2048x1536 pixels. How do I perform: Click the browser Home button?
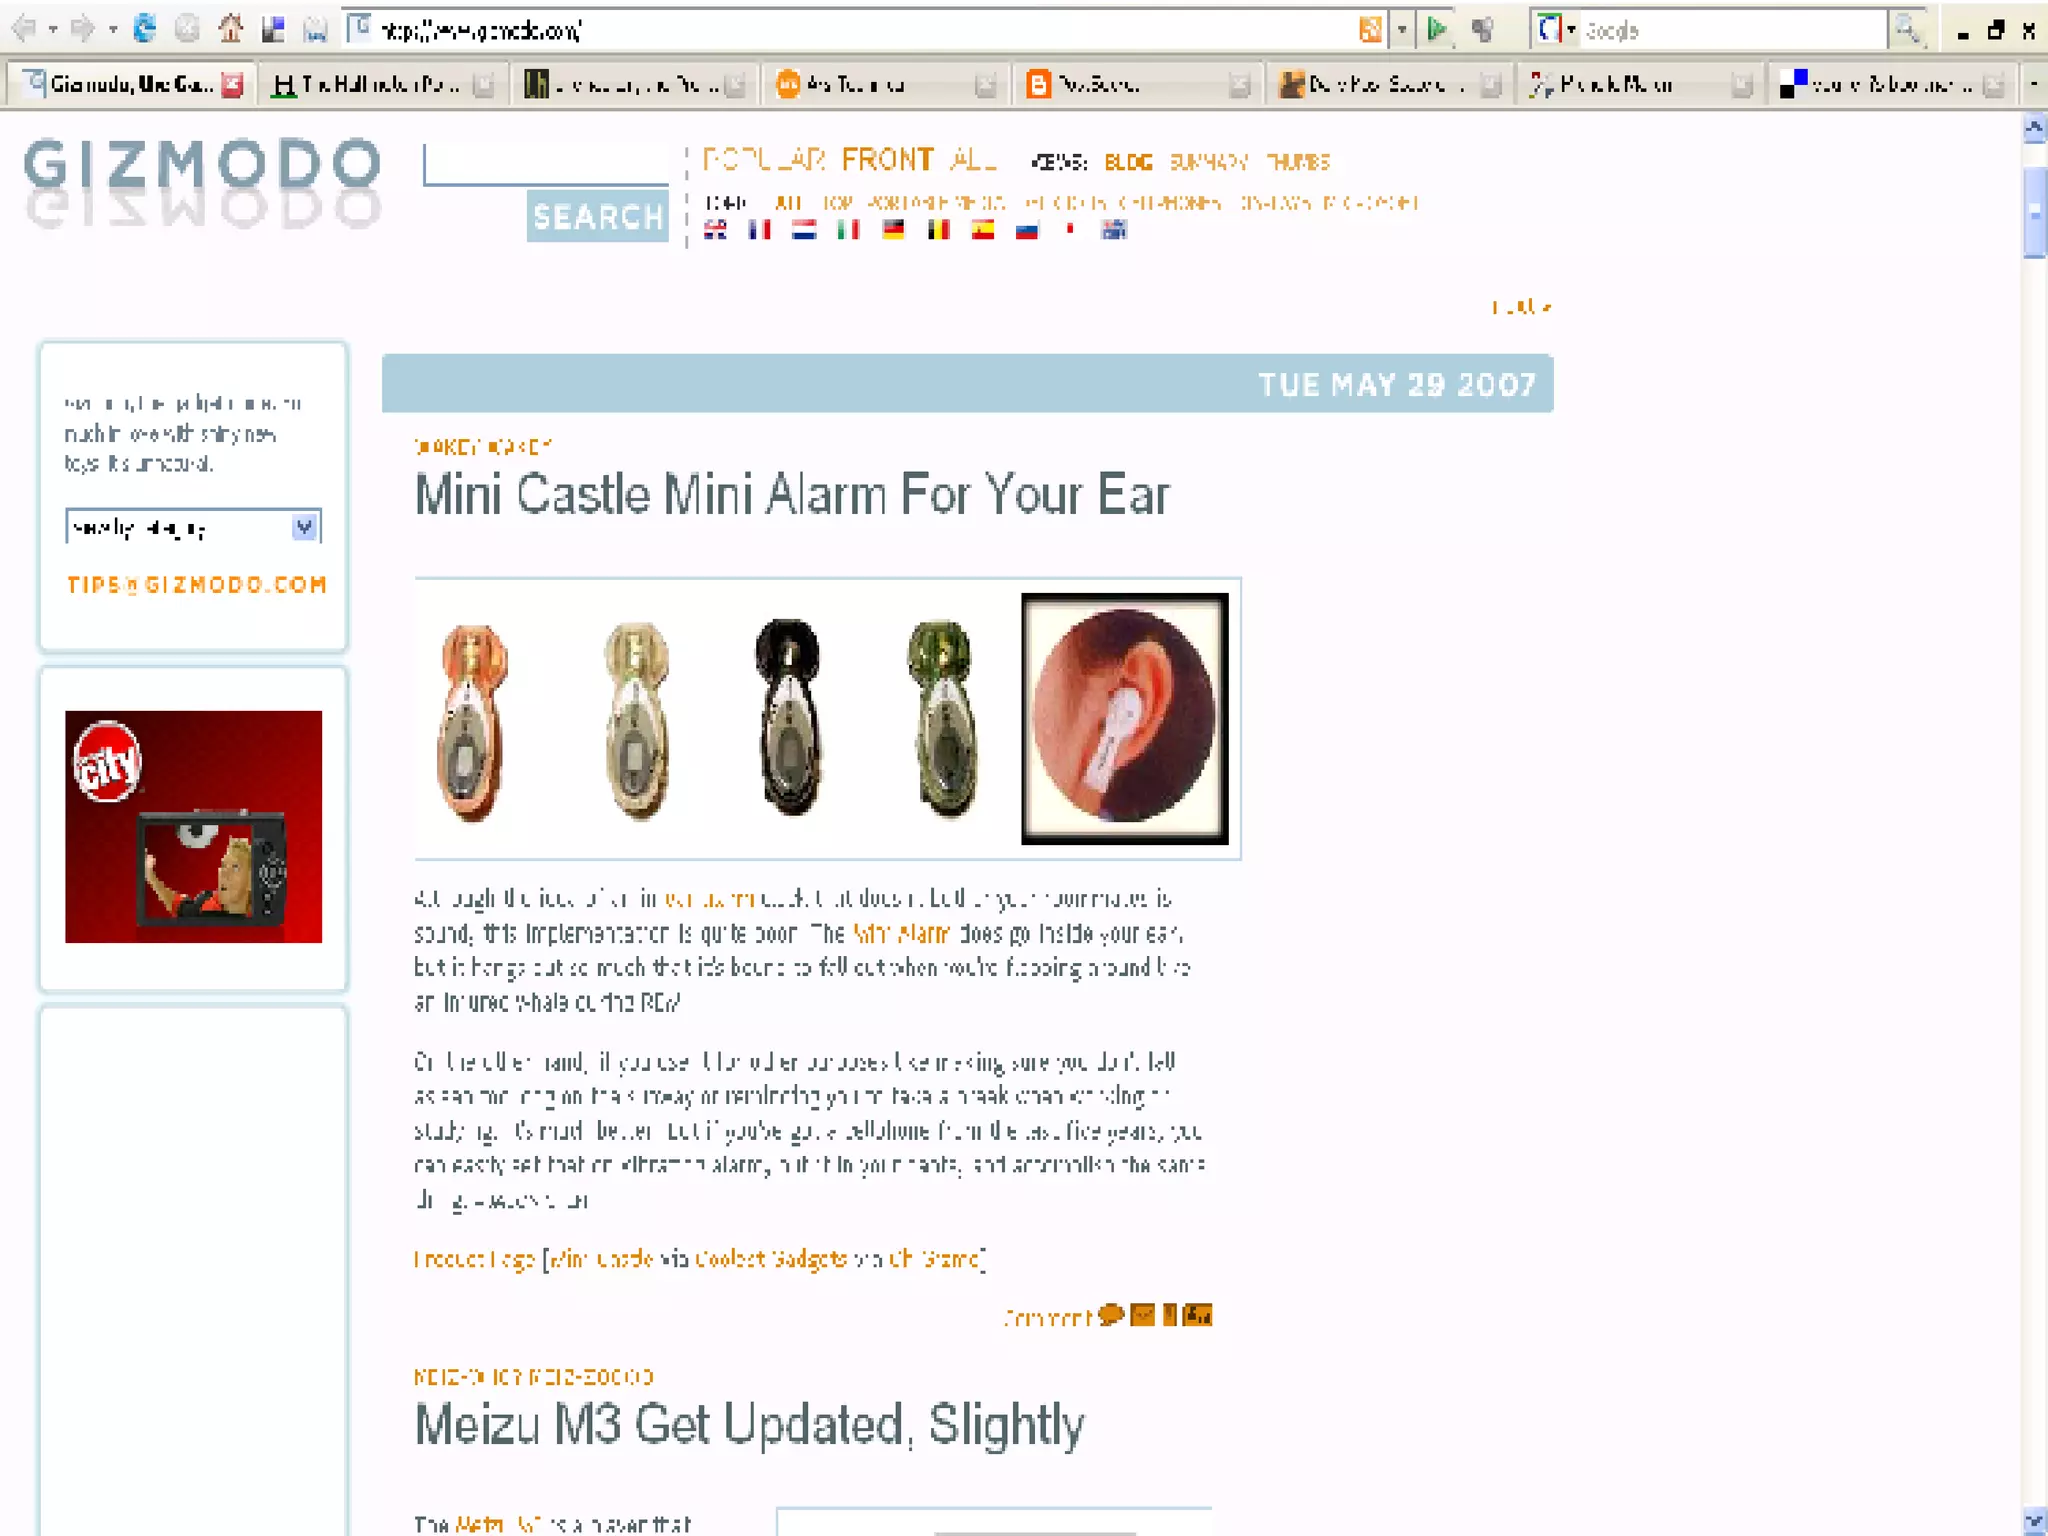[231, 29]
